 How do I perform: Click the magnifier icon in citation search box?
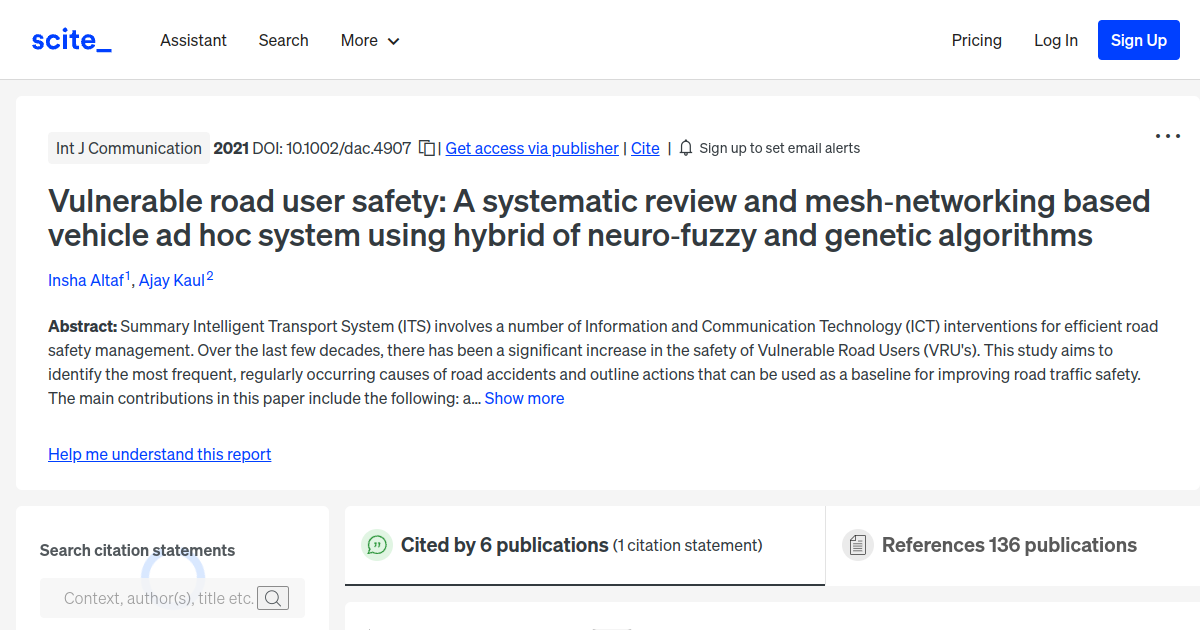tap(272, 597)
